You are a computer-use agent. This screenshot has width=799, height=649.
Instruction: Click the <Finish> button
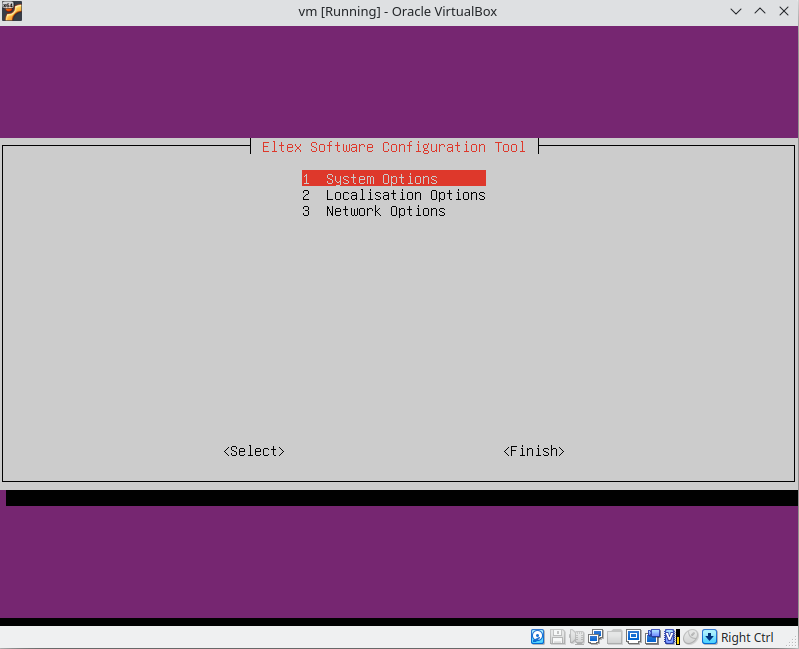(534, 451)
